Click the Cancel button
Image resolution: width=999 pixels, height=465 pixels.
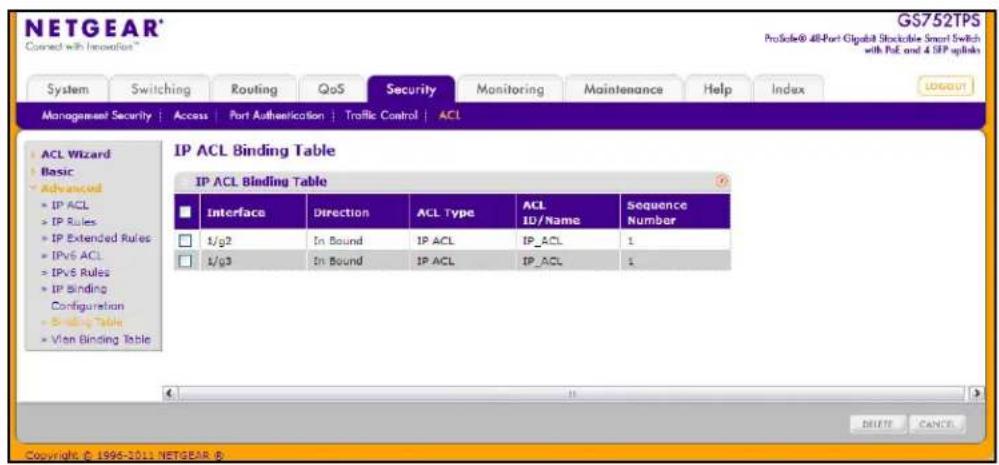937,425
